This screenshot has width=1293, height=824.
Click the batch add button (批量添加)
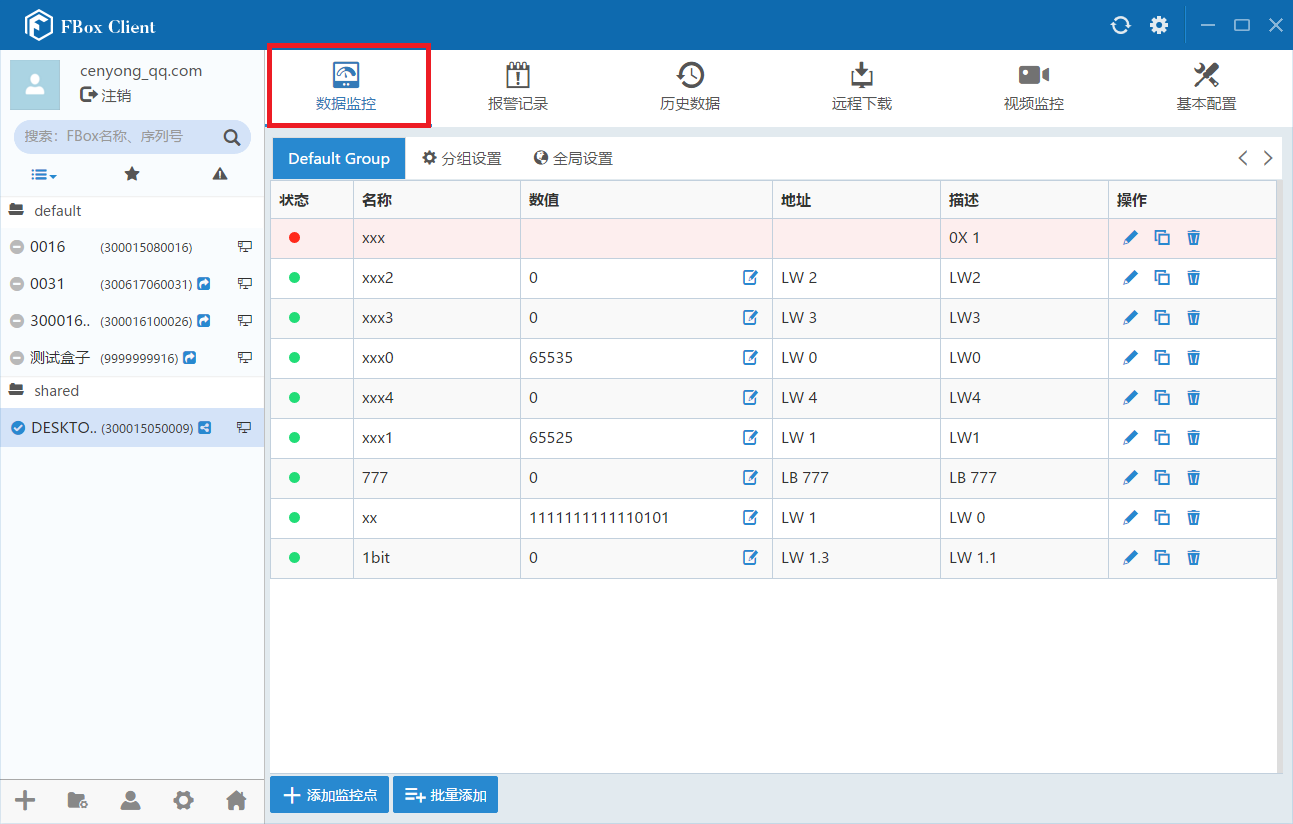tap(445, 795)
